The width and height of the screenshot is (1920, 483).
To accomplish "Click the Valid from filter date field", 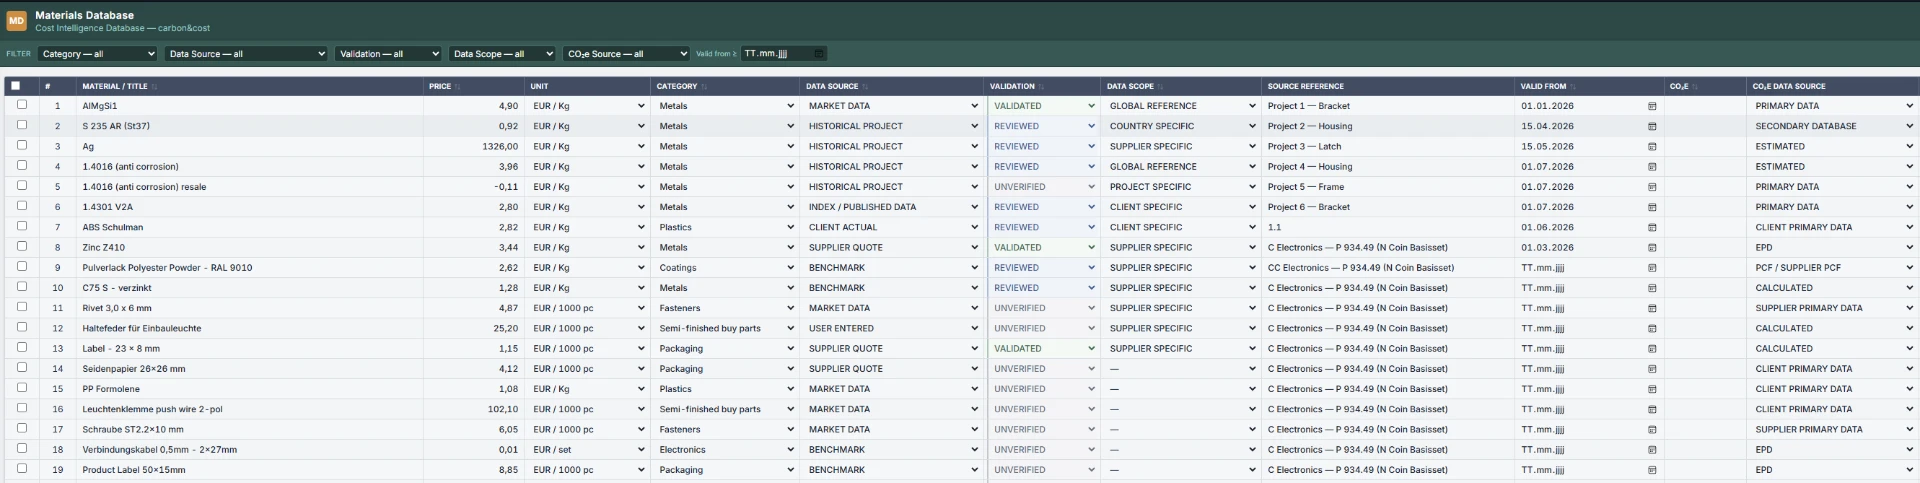I will 785,54.
